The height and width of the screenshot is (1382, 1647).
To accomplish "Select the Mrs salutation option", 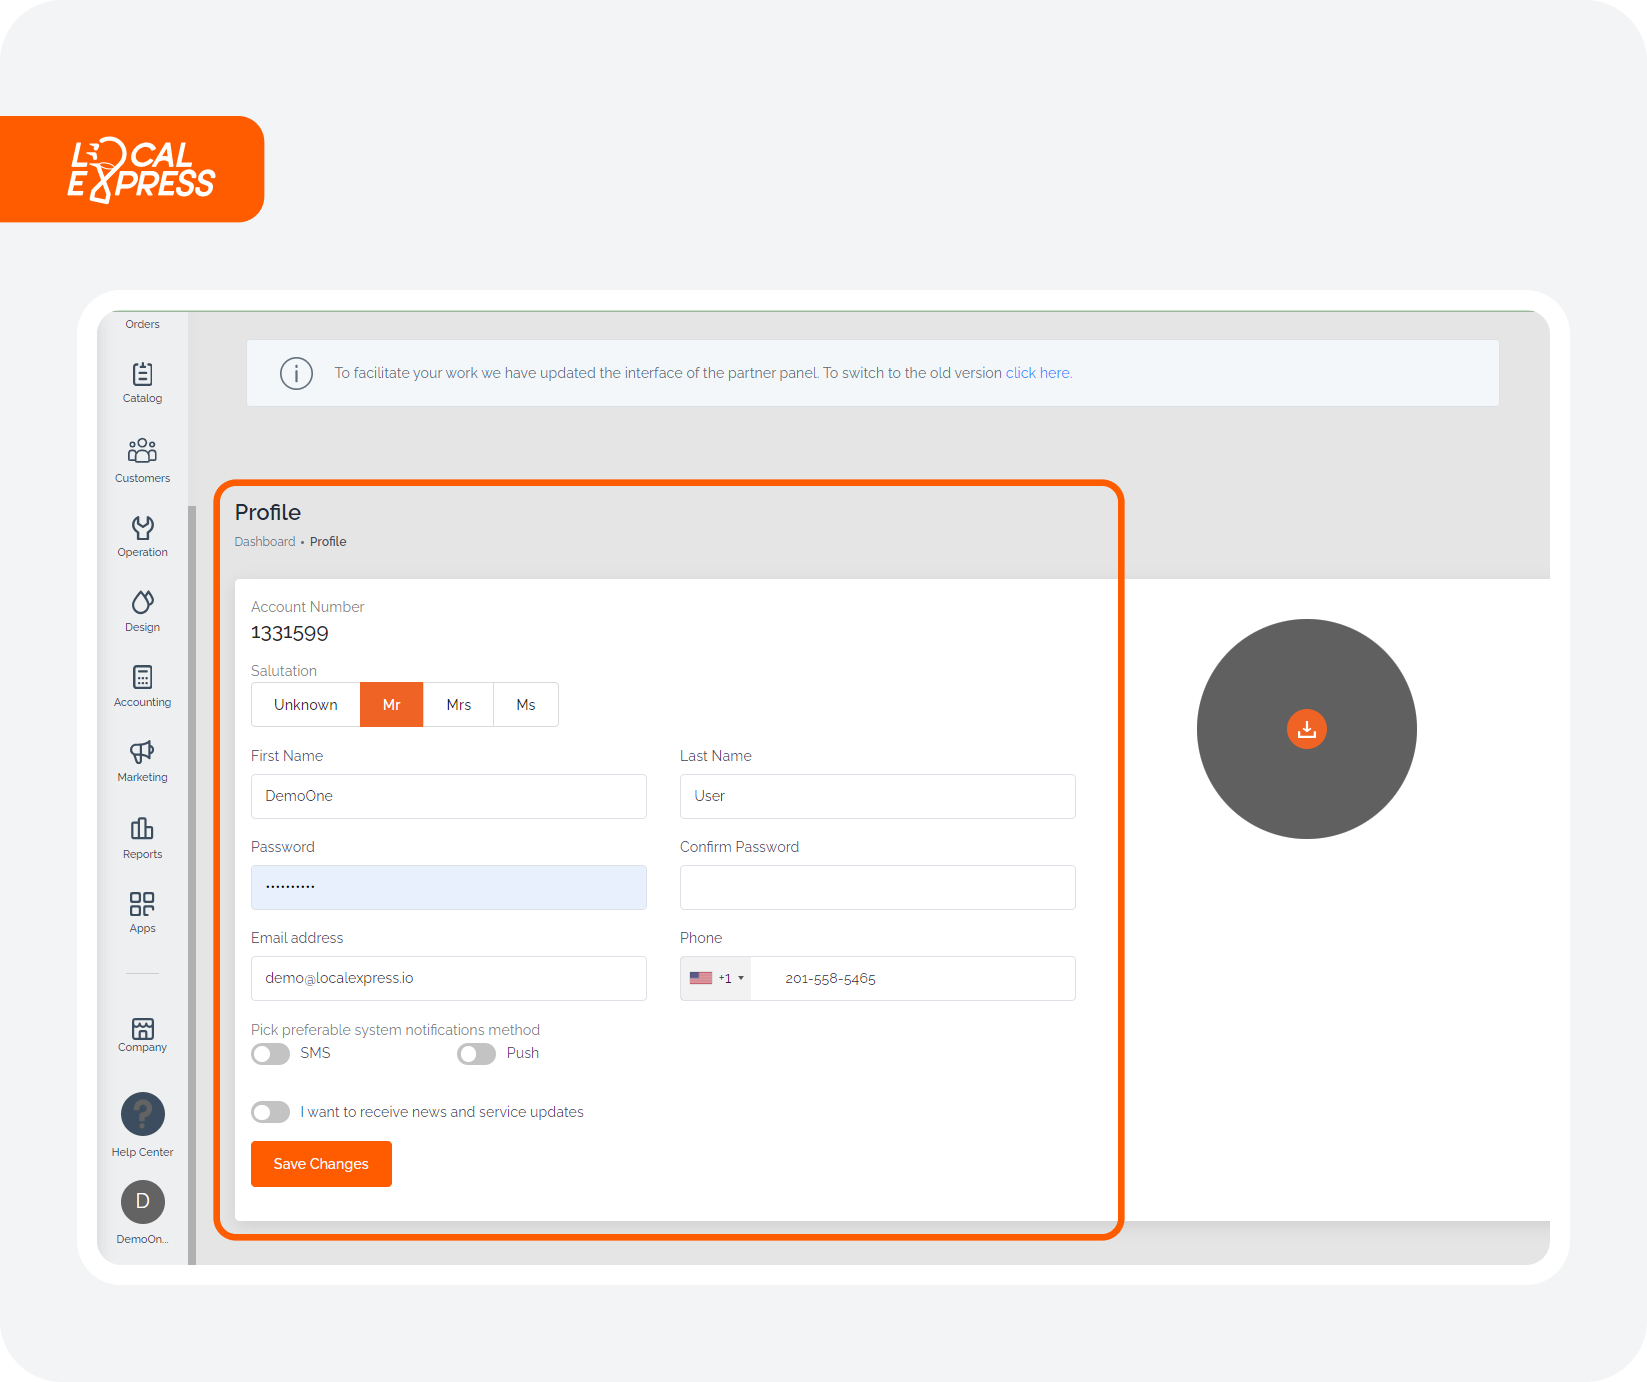I will (458, 704).
